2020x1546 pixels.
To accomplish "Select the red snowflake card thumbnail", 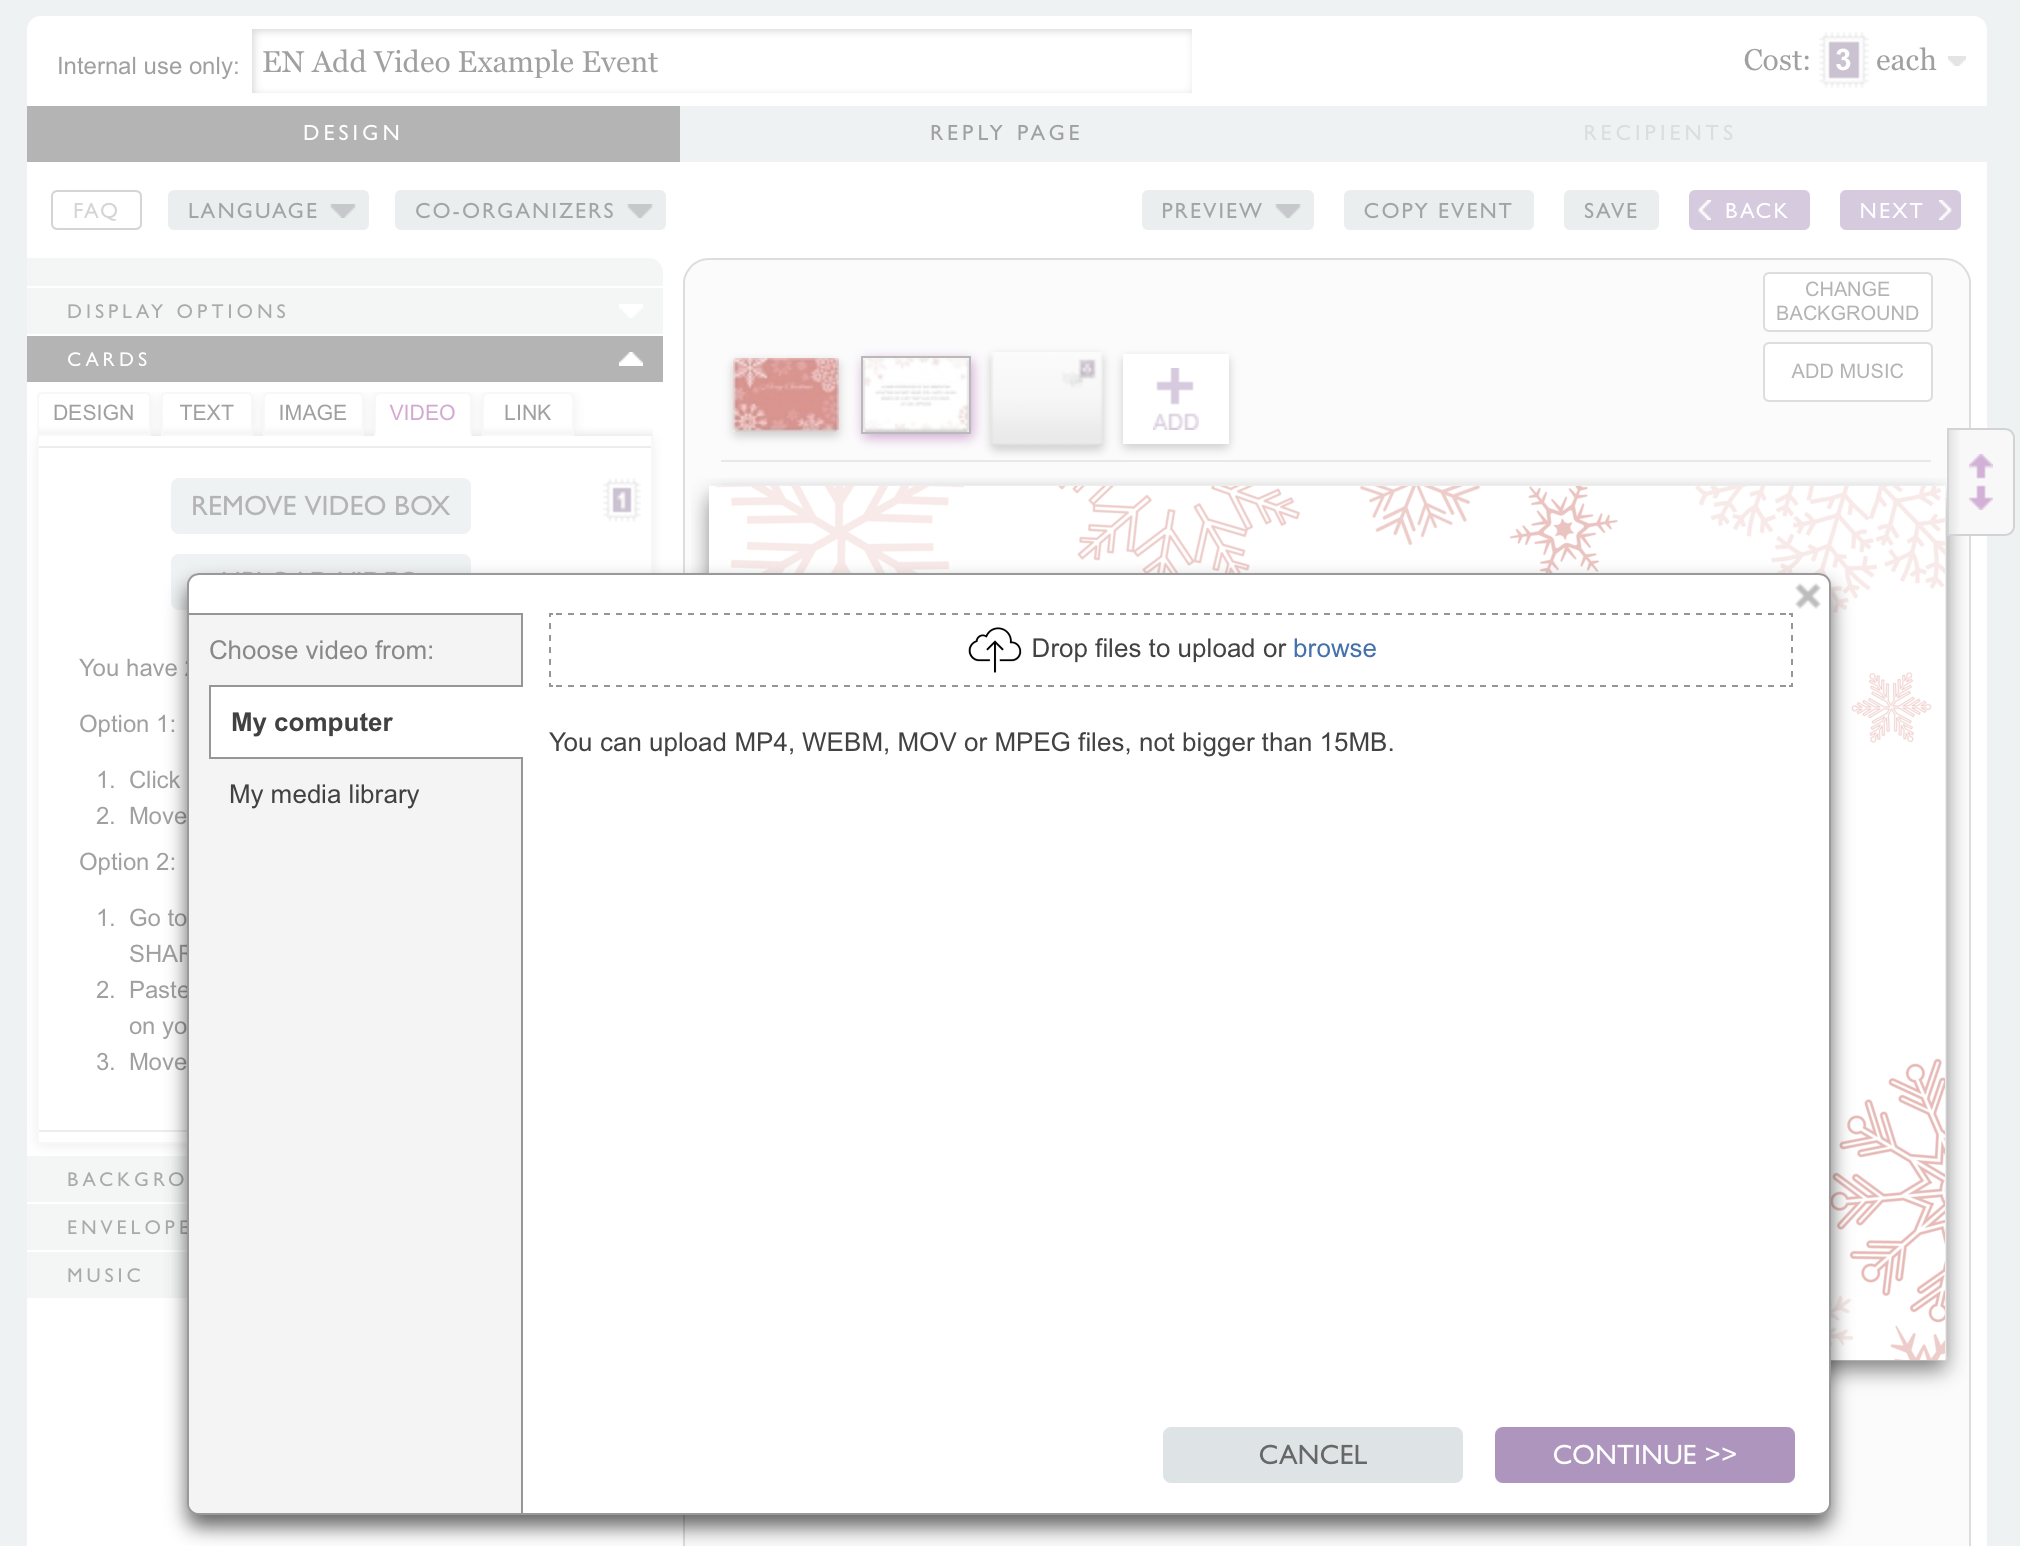I will pyautogui.click(x=786, y=395).
